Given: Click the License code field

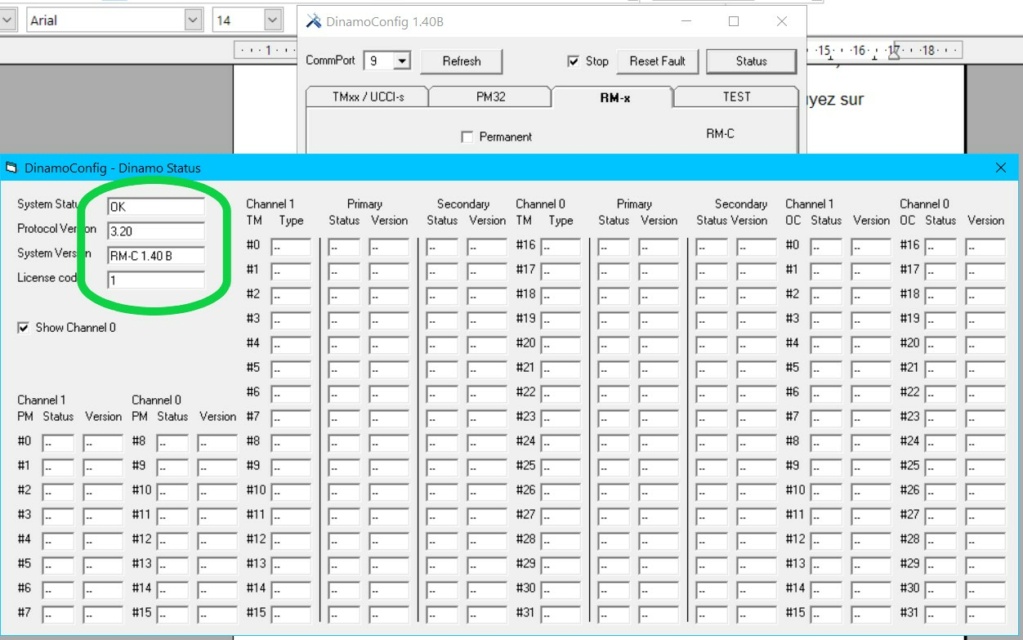Looking at the screenshot, I should point(156,280).
